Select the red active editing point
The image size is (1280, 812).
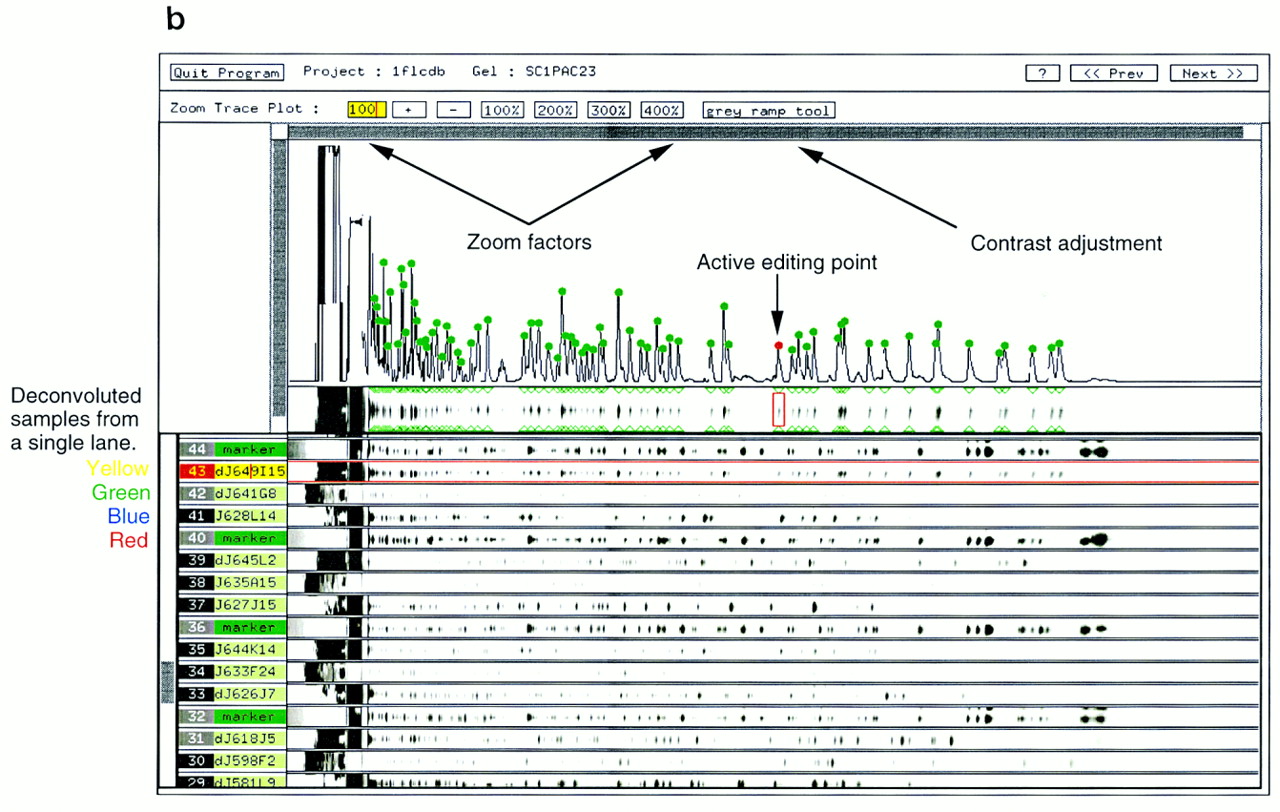click(778, 345)
